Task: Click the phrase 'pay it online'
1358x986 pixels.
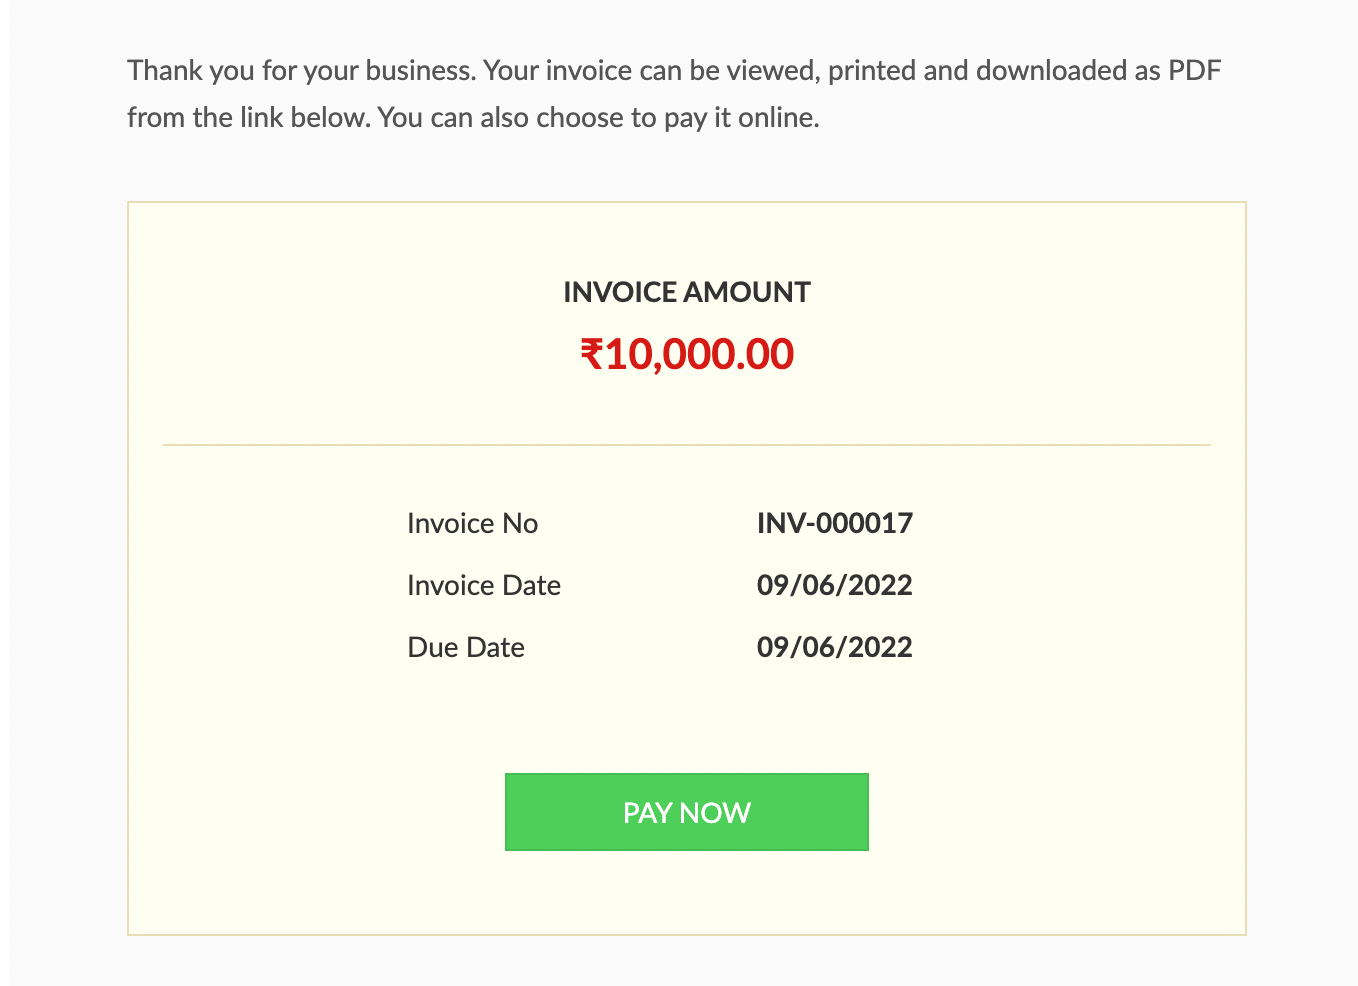Action: tap(744, 117)
